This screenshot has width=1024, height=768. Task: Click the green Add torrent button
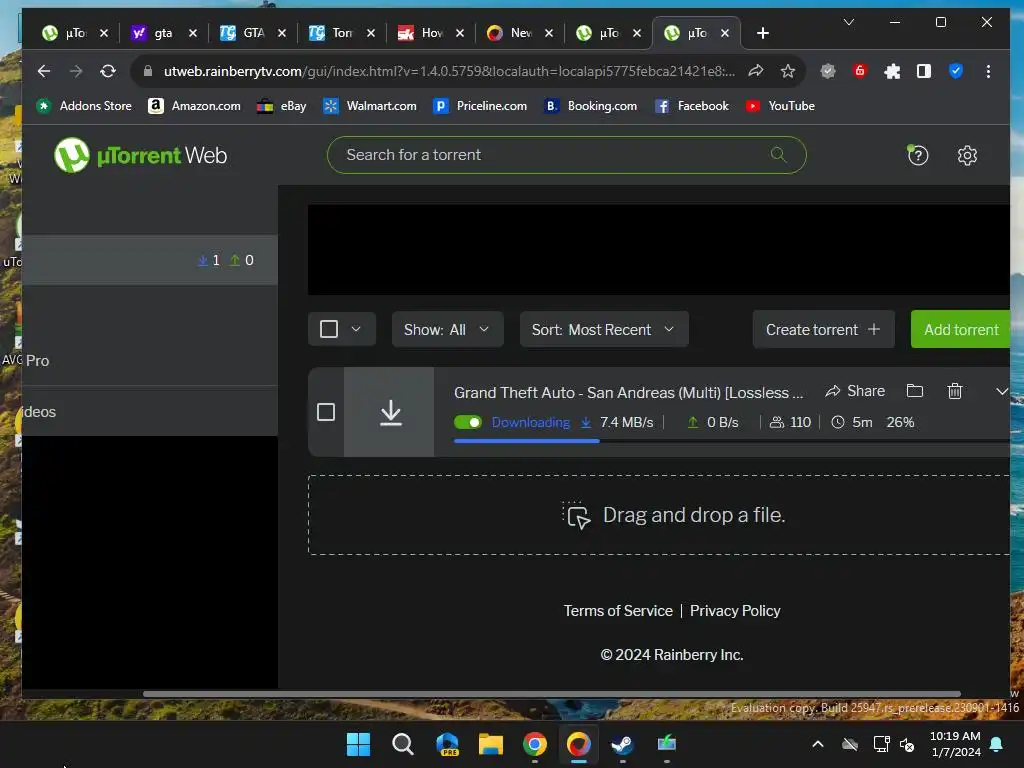pos(961,329)
